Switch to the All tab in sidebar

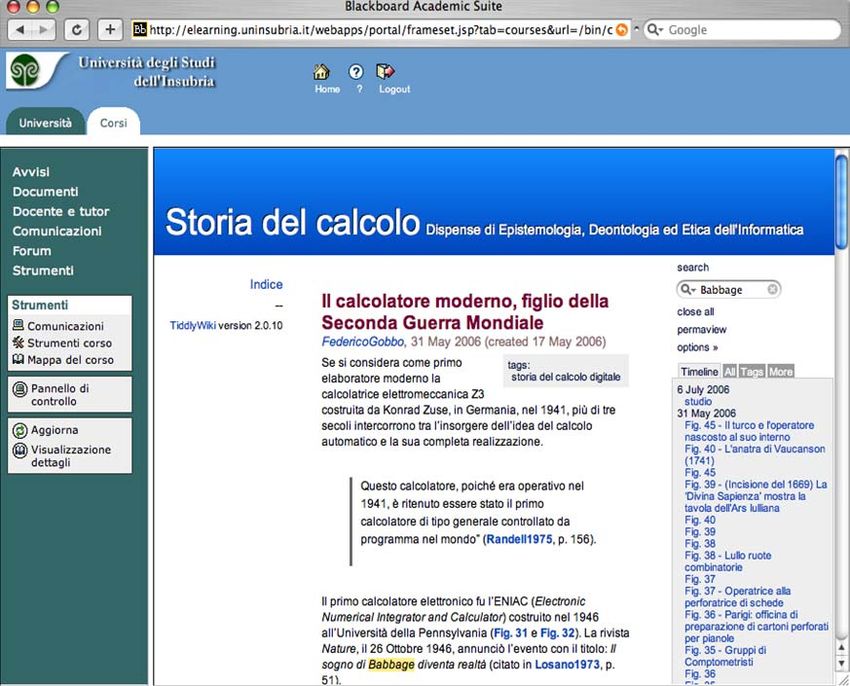pos(730,371)
